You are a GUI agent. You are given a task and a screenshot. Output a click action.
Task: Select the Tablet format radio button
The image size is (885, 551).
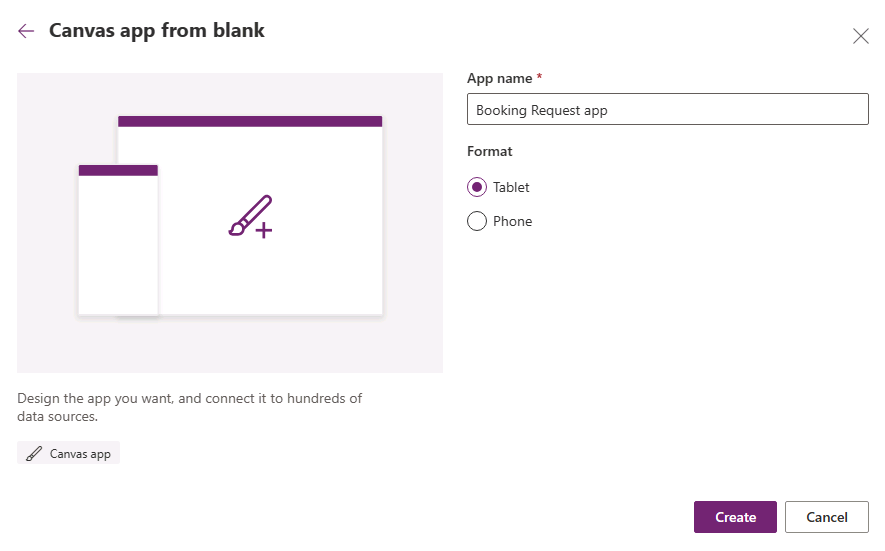(x=477, y=187)
